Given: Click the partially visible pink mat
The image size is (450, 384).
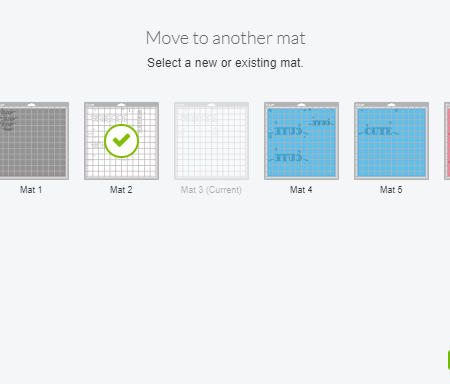Looking at the screenshot, I should click(447, 141).
